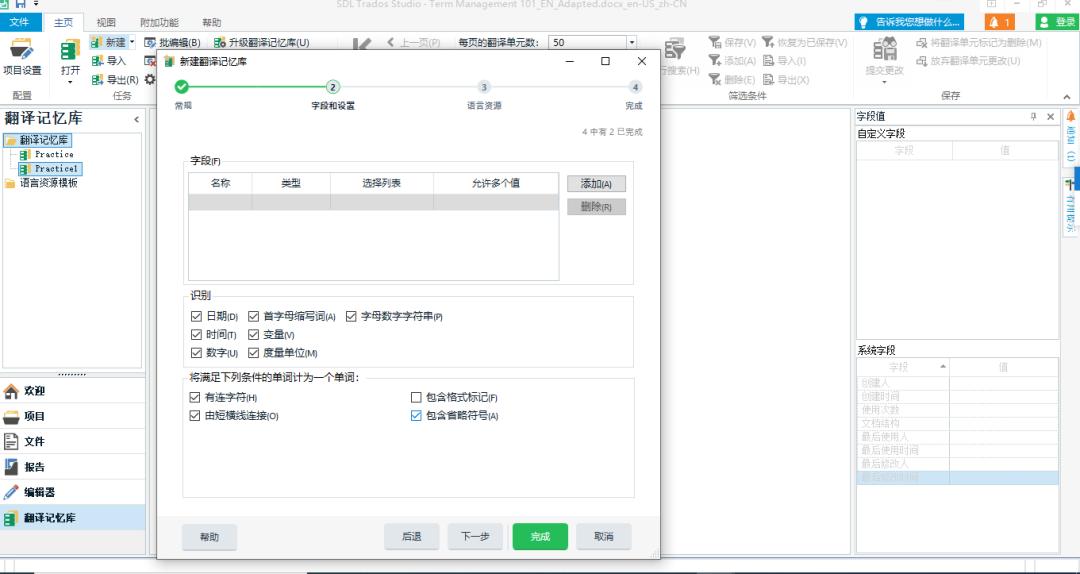Select the 主页 ribbon tab
Viewport: 1080px width, 574px height.
63,23
